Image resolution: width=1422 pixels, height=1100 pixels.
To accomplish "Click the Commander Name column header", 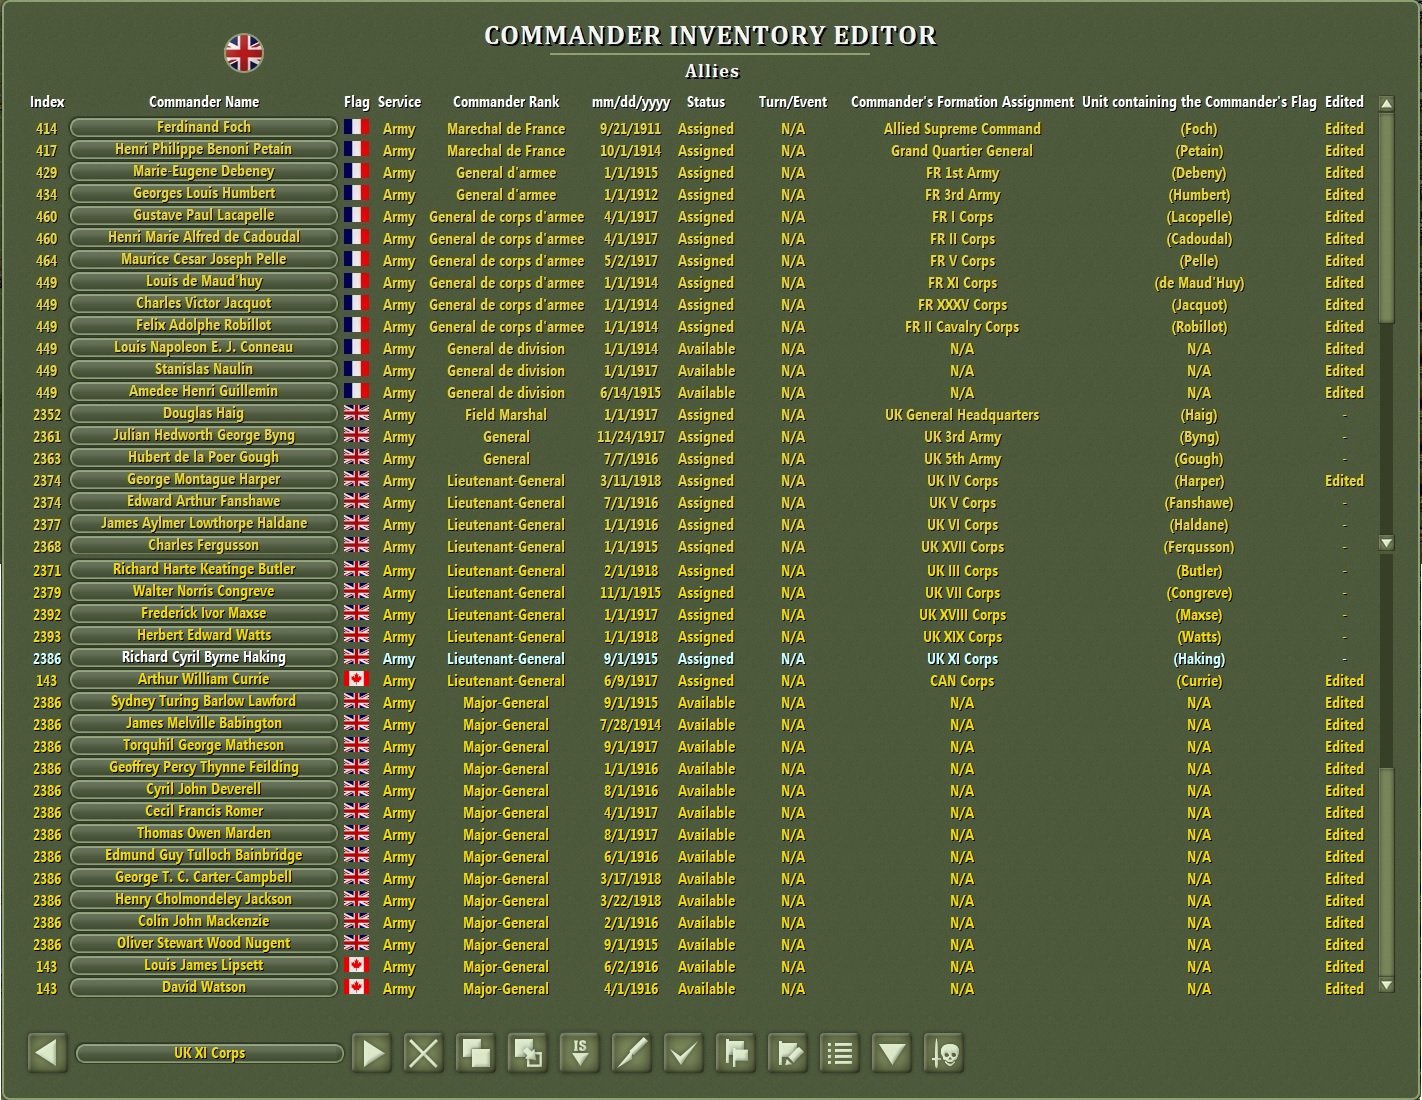I will [x=204, y=102].
